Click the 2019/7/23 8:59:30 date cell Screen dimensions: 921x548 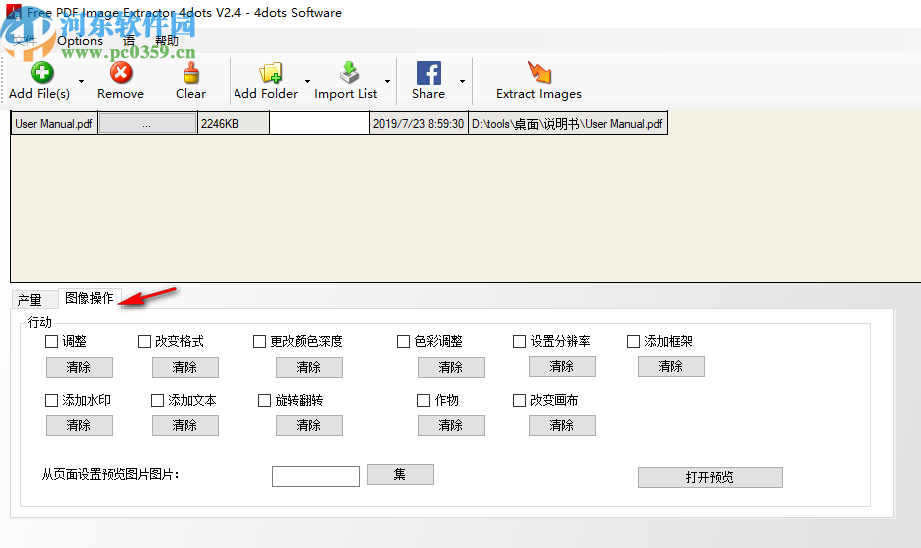[419, 123]
